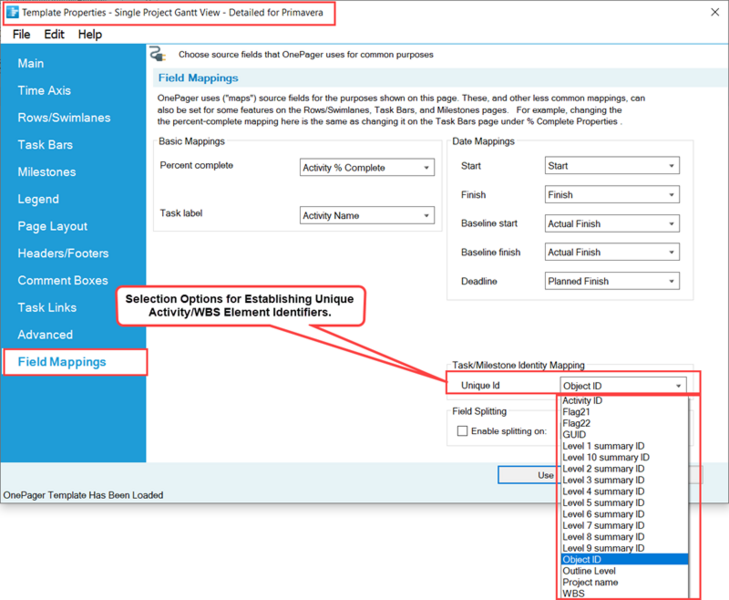The height and width of the screenshot is (600, 729).
Task: Select Level 10 summary ID option
Action: click(623, 457)
